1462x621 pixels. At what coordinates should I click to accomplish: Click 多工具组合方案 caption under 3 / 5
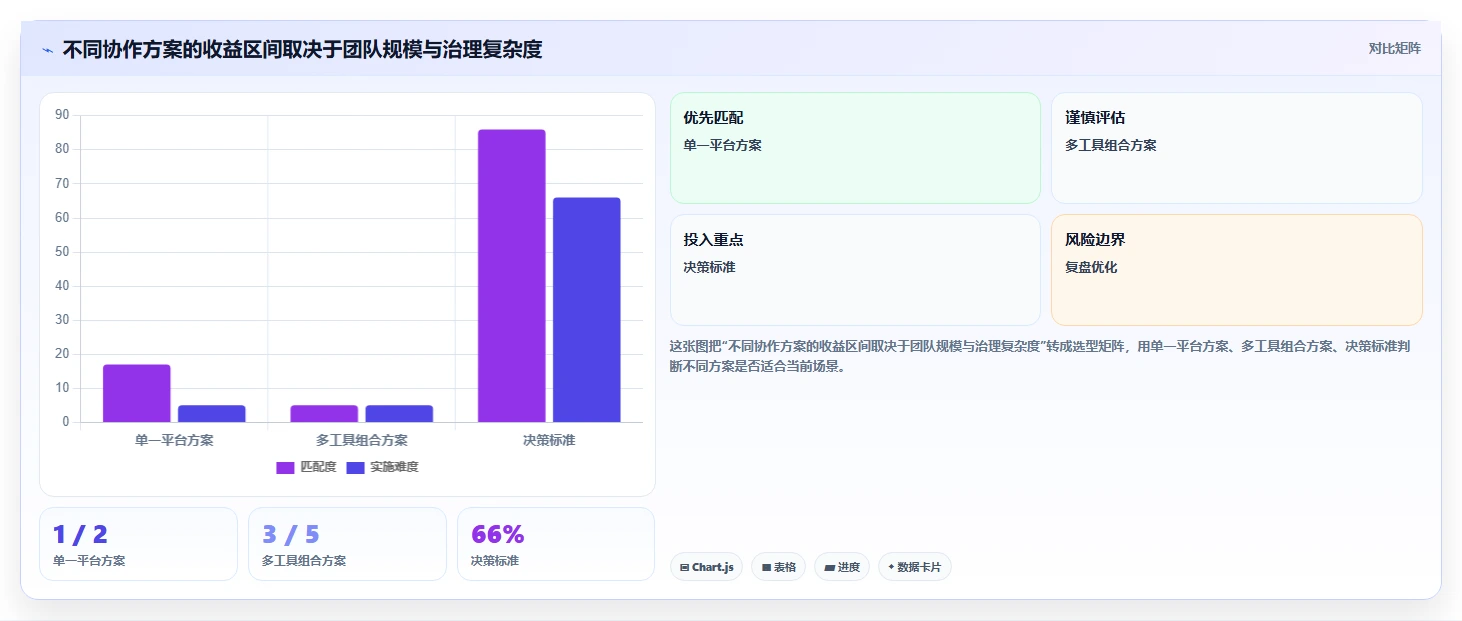304,561
